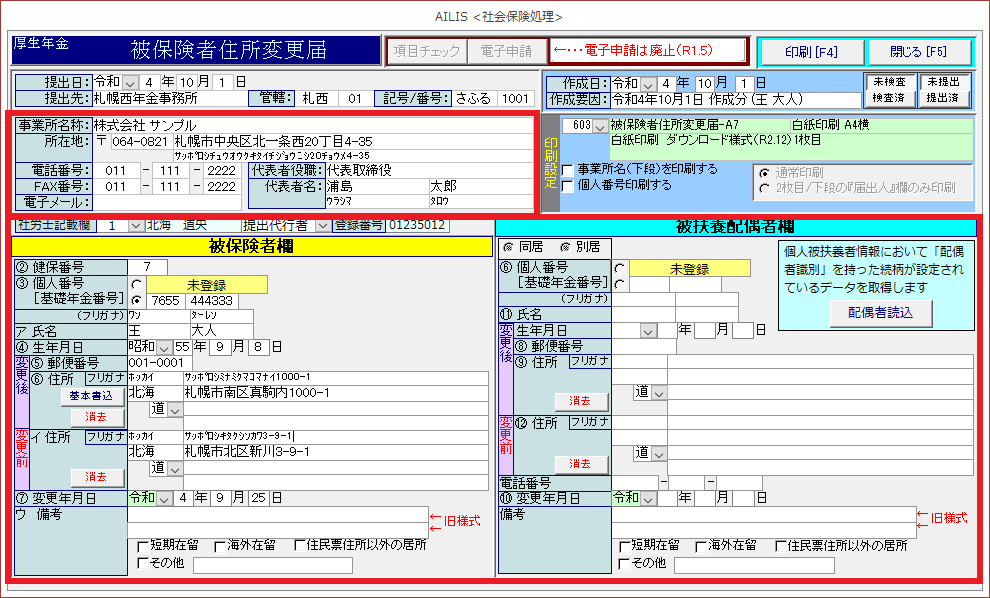Open the 昭和 era dropdown for insured birthdate
Screen dimensions: 990x598
tap(167, 347)
